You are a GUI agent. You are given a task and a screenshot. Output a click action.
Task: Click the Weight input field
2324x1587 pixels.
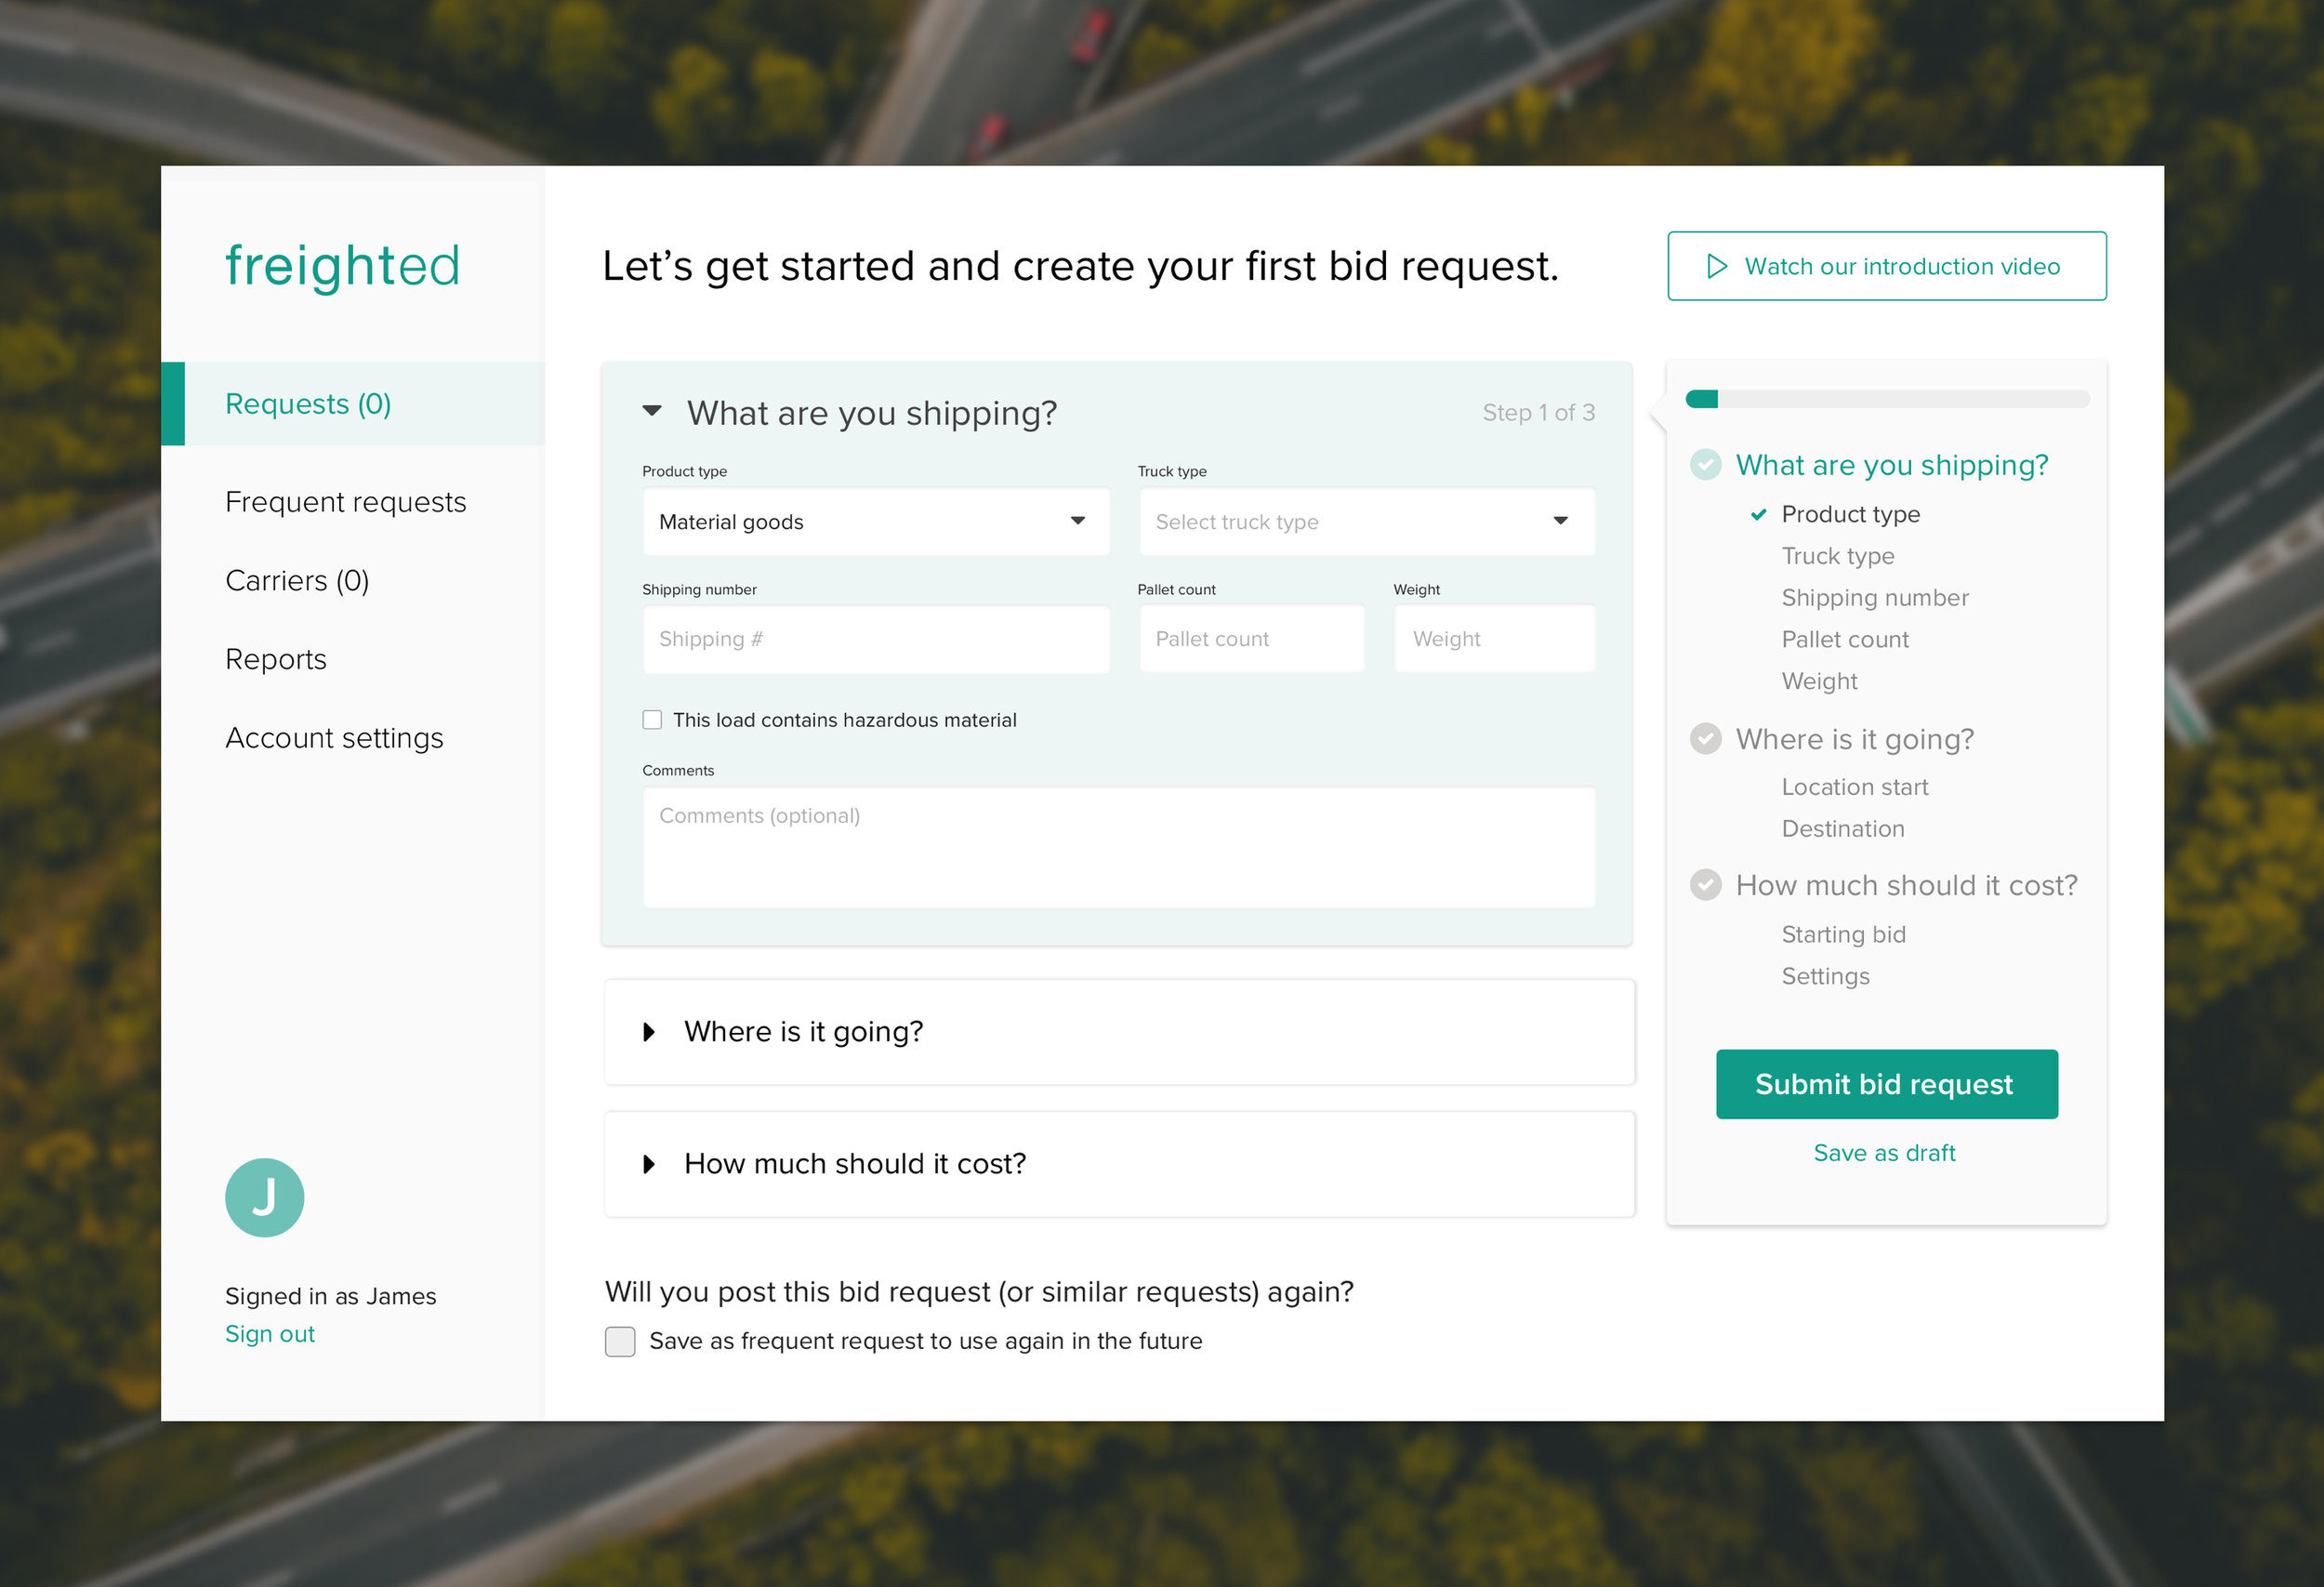click(x=1495, y=639)
